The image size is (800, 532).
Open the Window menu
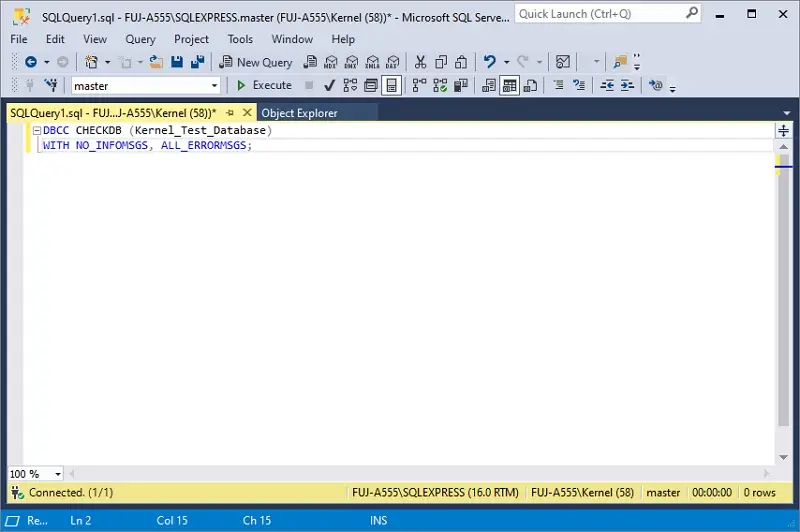tap(292, 39)
